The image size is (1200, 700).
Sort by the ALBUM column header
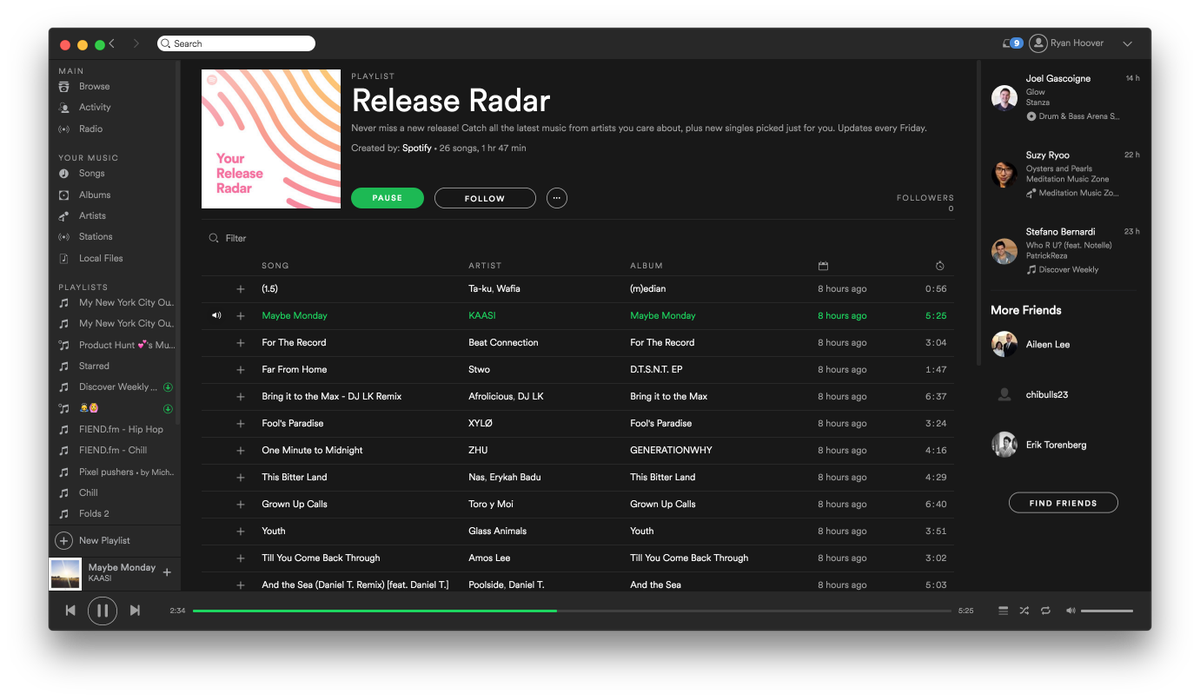pos(646,266)
